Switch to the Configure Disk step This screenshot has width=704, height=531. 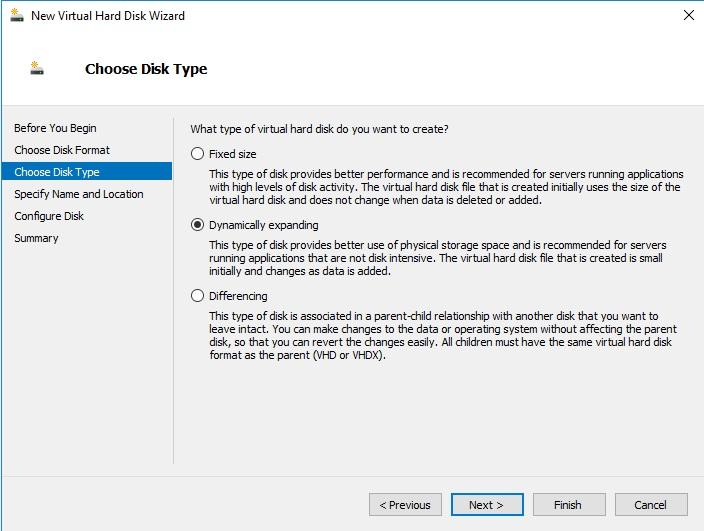49,216
